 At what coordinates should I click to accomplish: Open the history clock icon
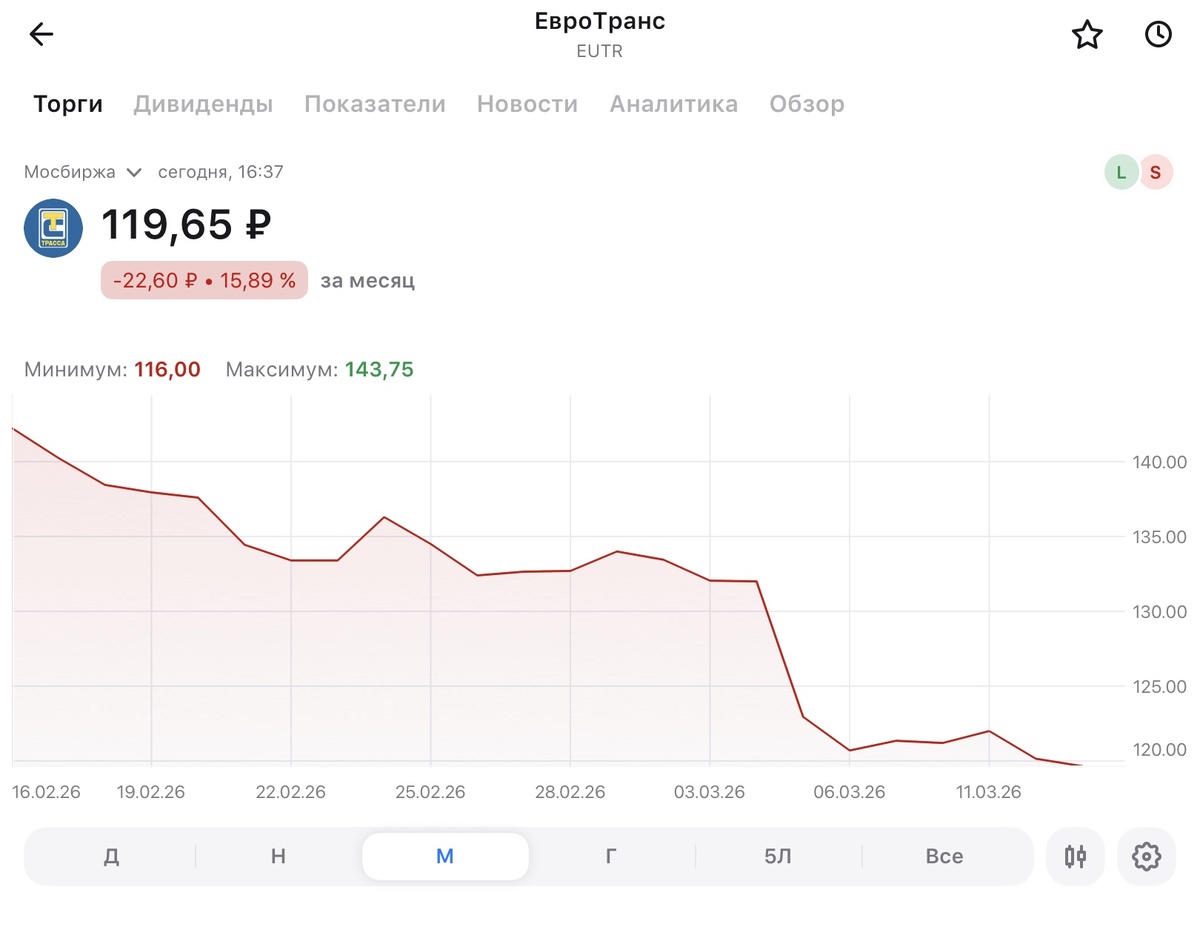(1158, 35)
